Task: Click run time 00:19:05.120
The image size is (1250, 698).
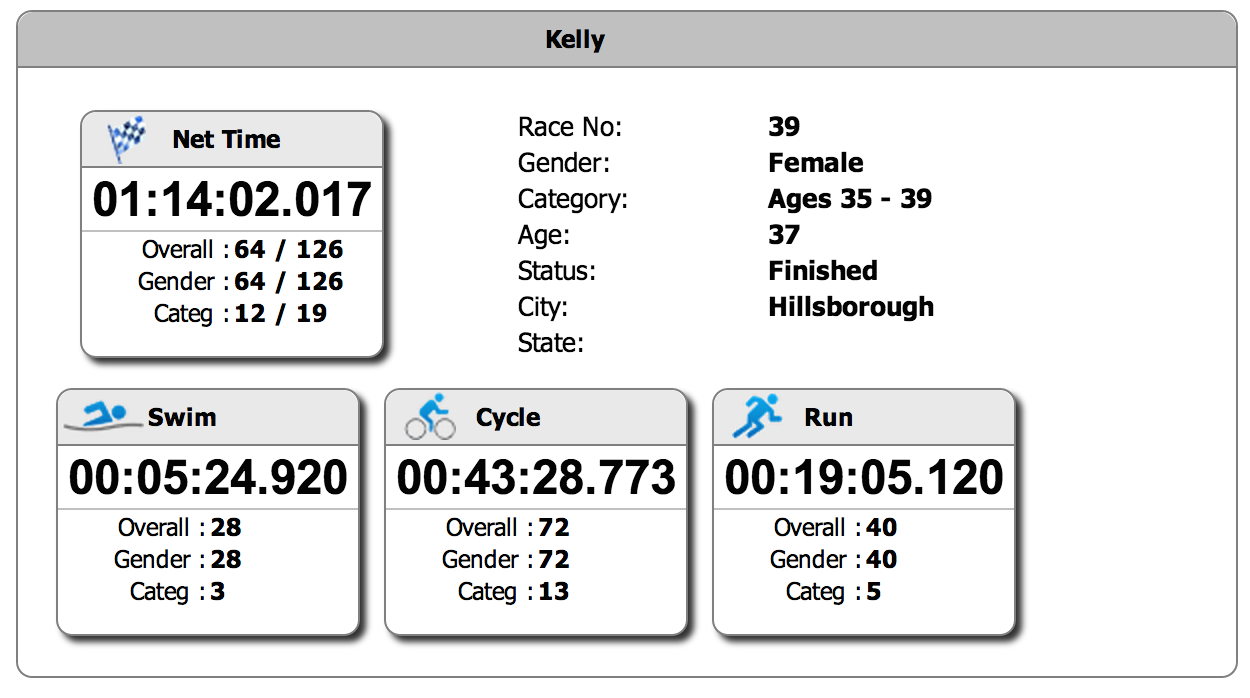Action: (864, 477)
